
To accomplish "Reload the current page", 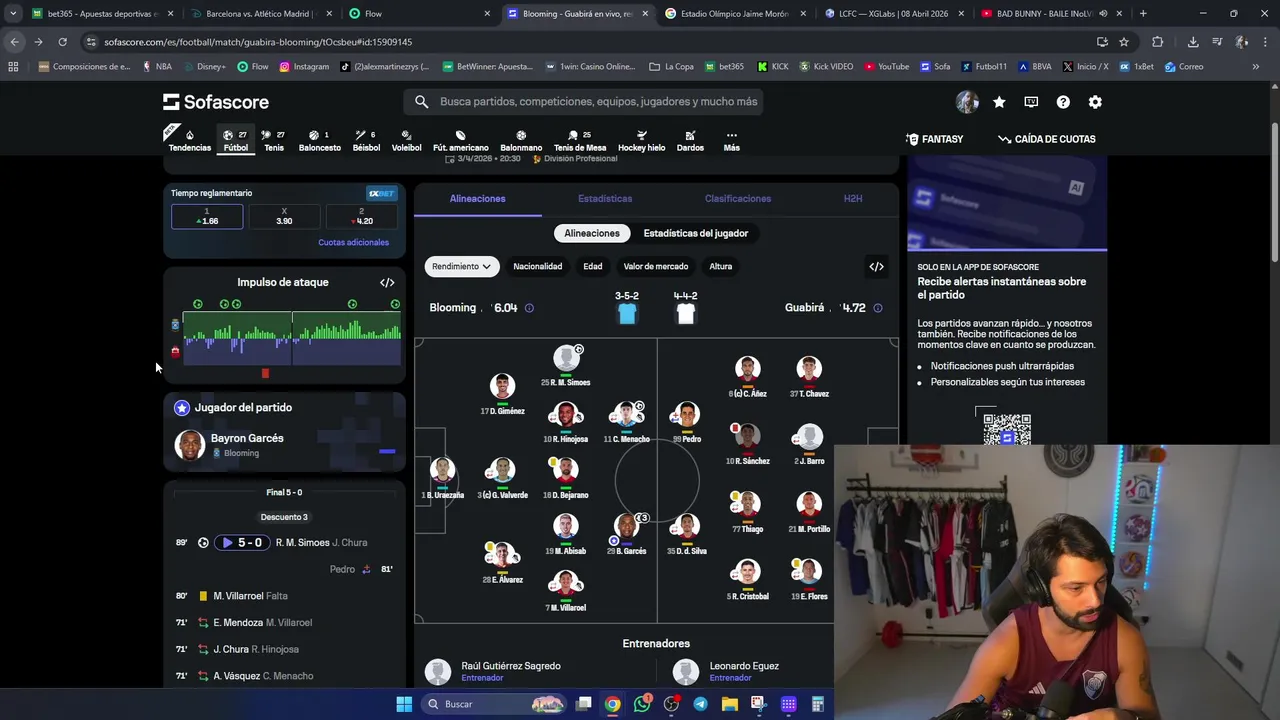I will pyautogui.click(x=62, y=42).
